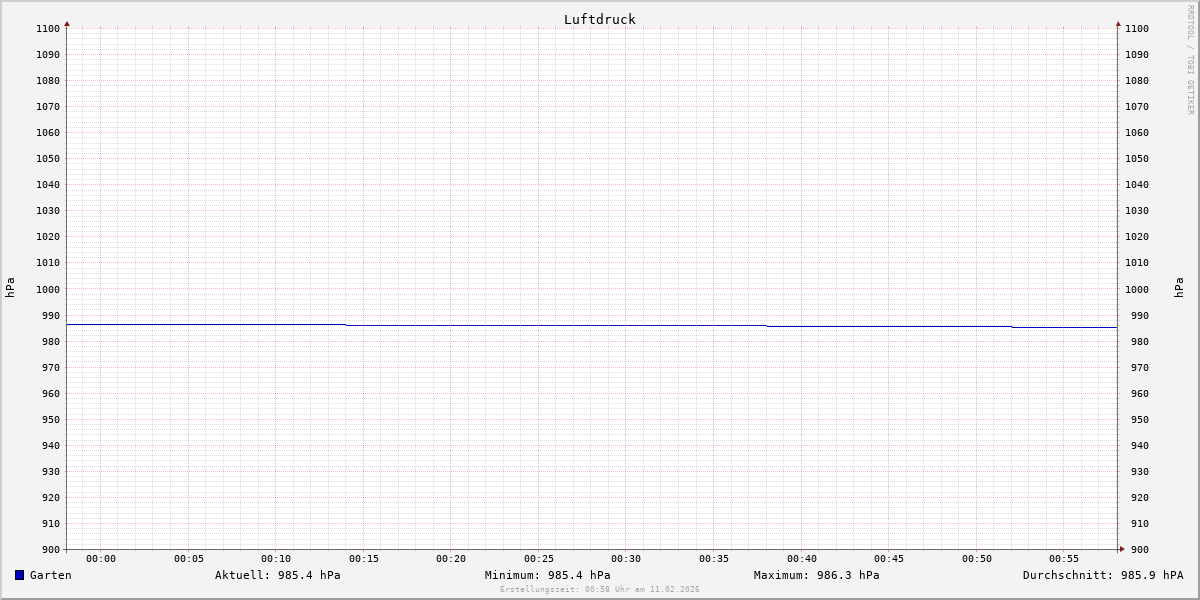Click the red arrow atop the right axis
Viewport: 1200px width, 600px height.
[x=1118, y=23]
